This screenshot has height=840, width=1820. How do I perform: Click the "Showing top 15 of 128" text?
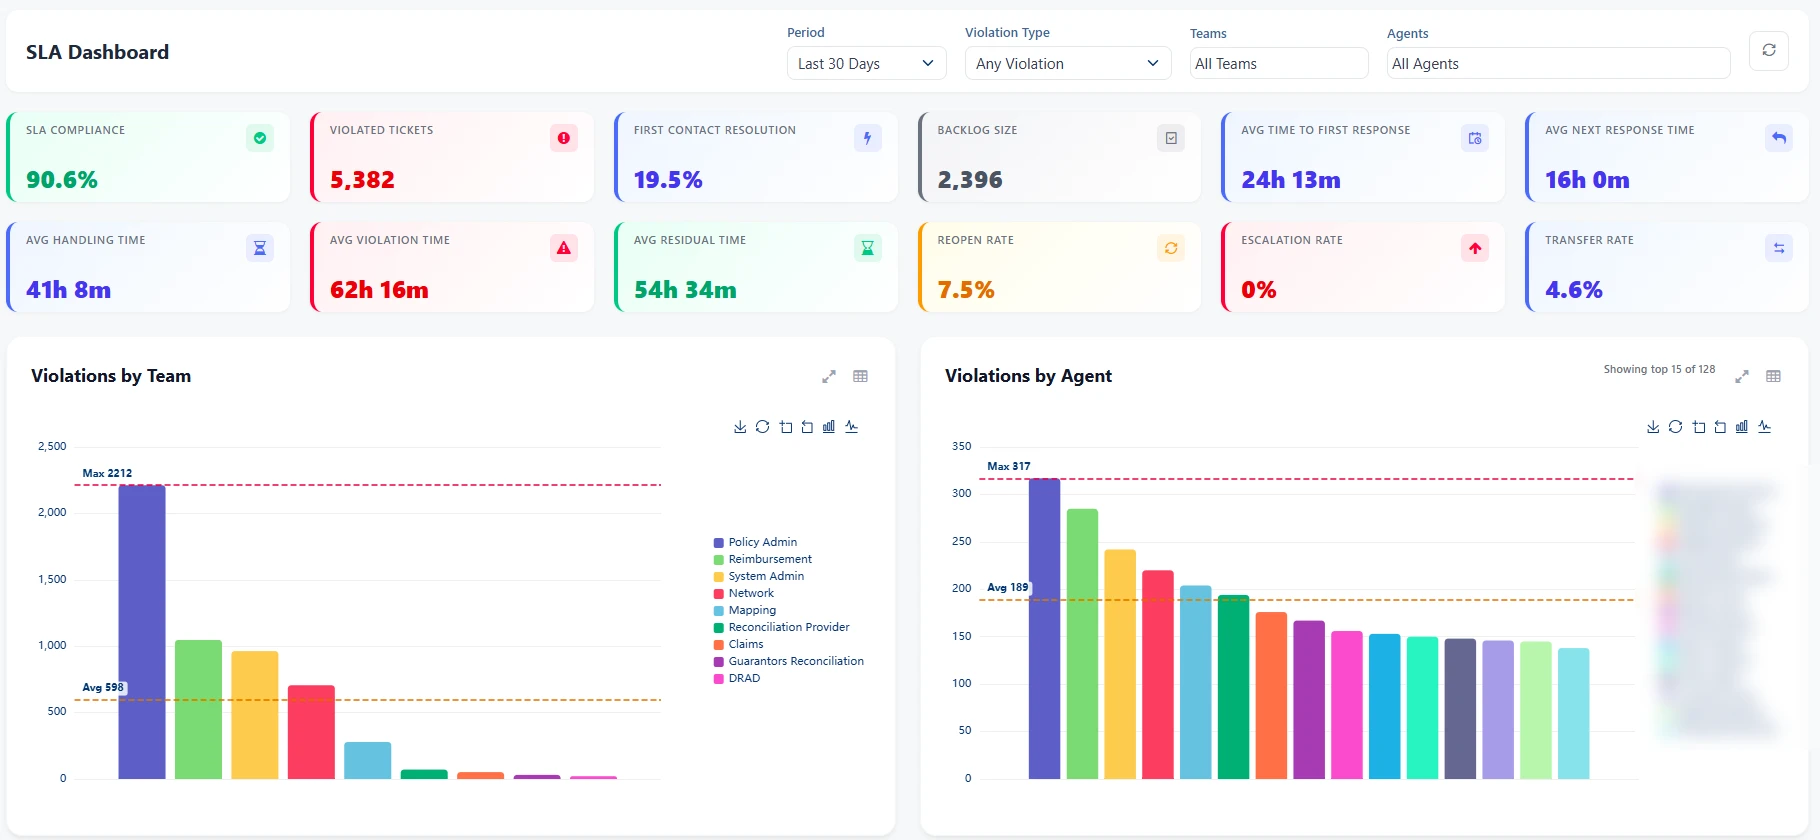(x=1659, y=369)
